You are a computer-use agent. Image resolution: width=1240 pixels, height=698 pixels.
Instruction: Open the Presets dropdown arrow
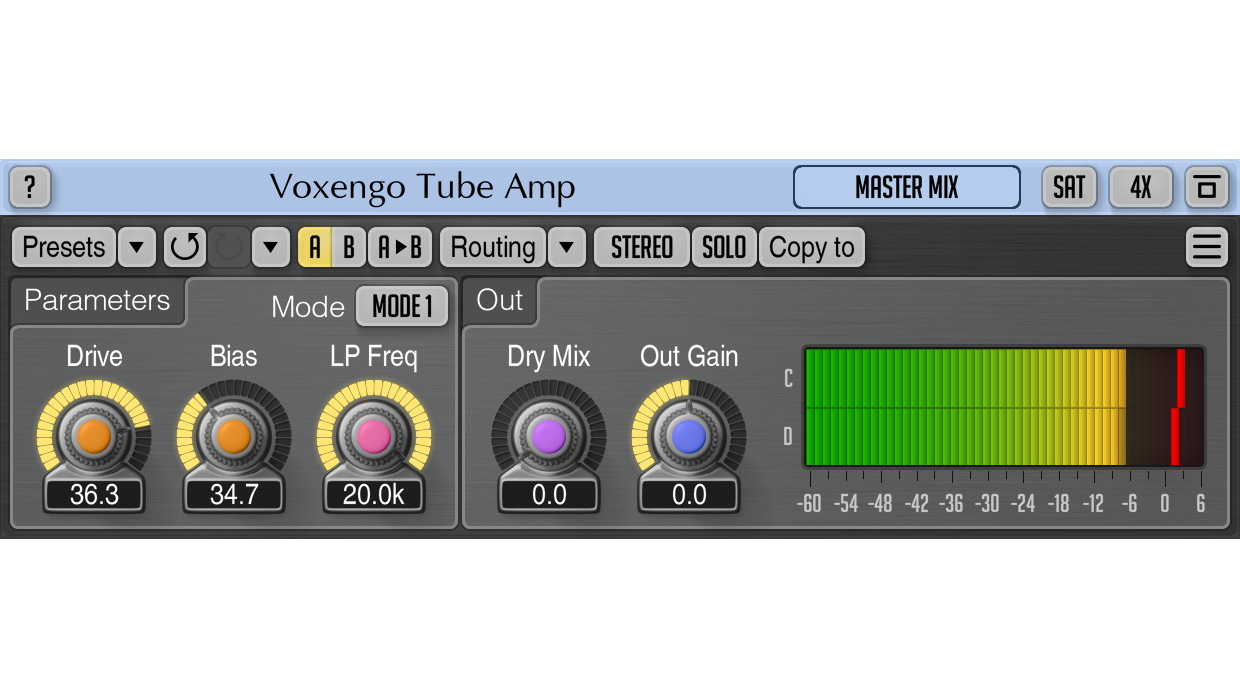(137, 247)
